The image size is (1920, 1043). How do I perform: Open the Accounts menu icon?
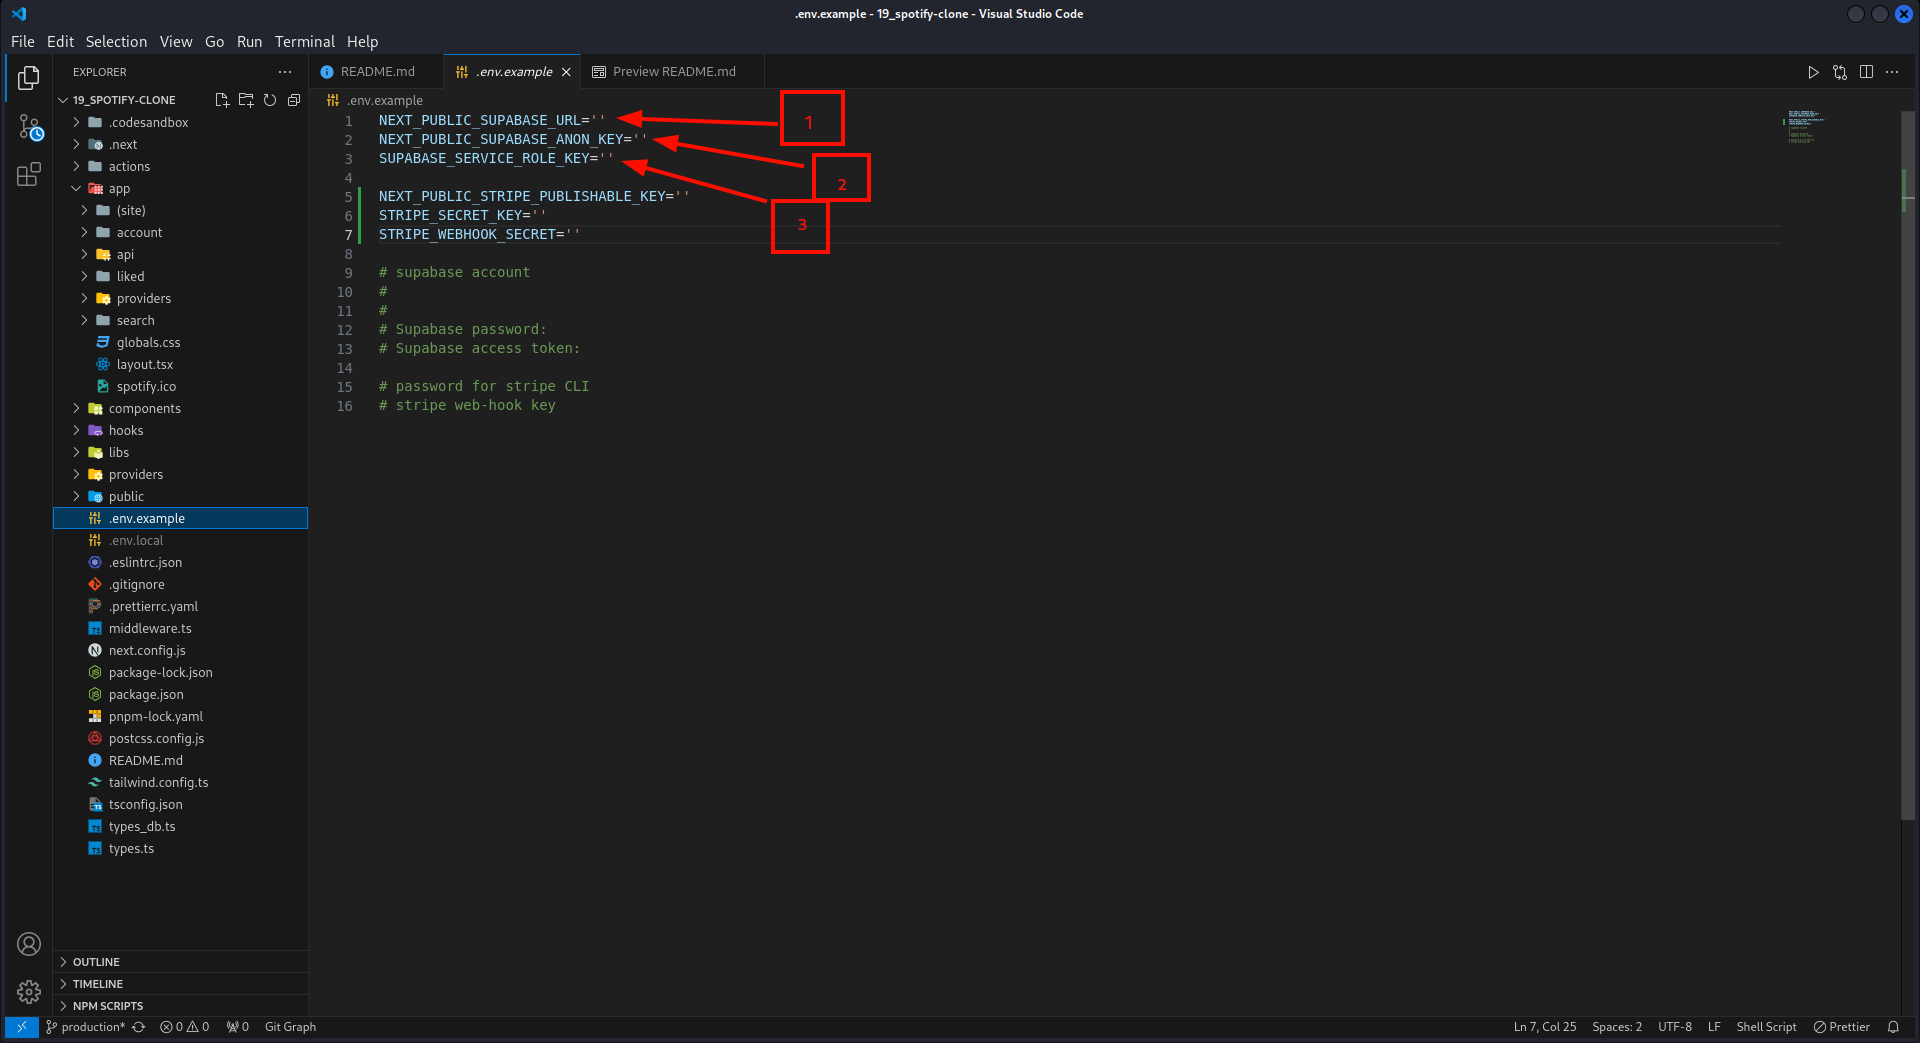[29, 944]
